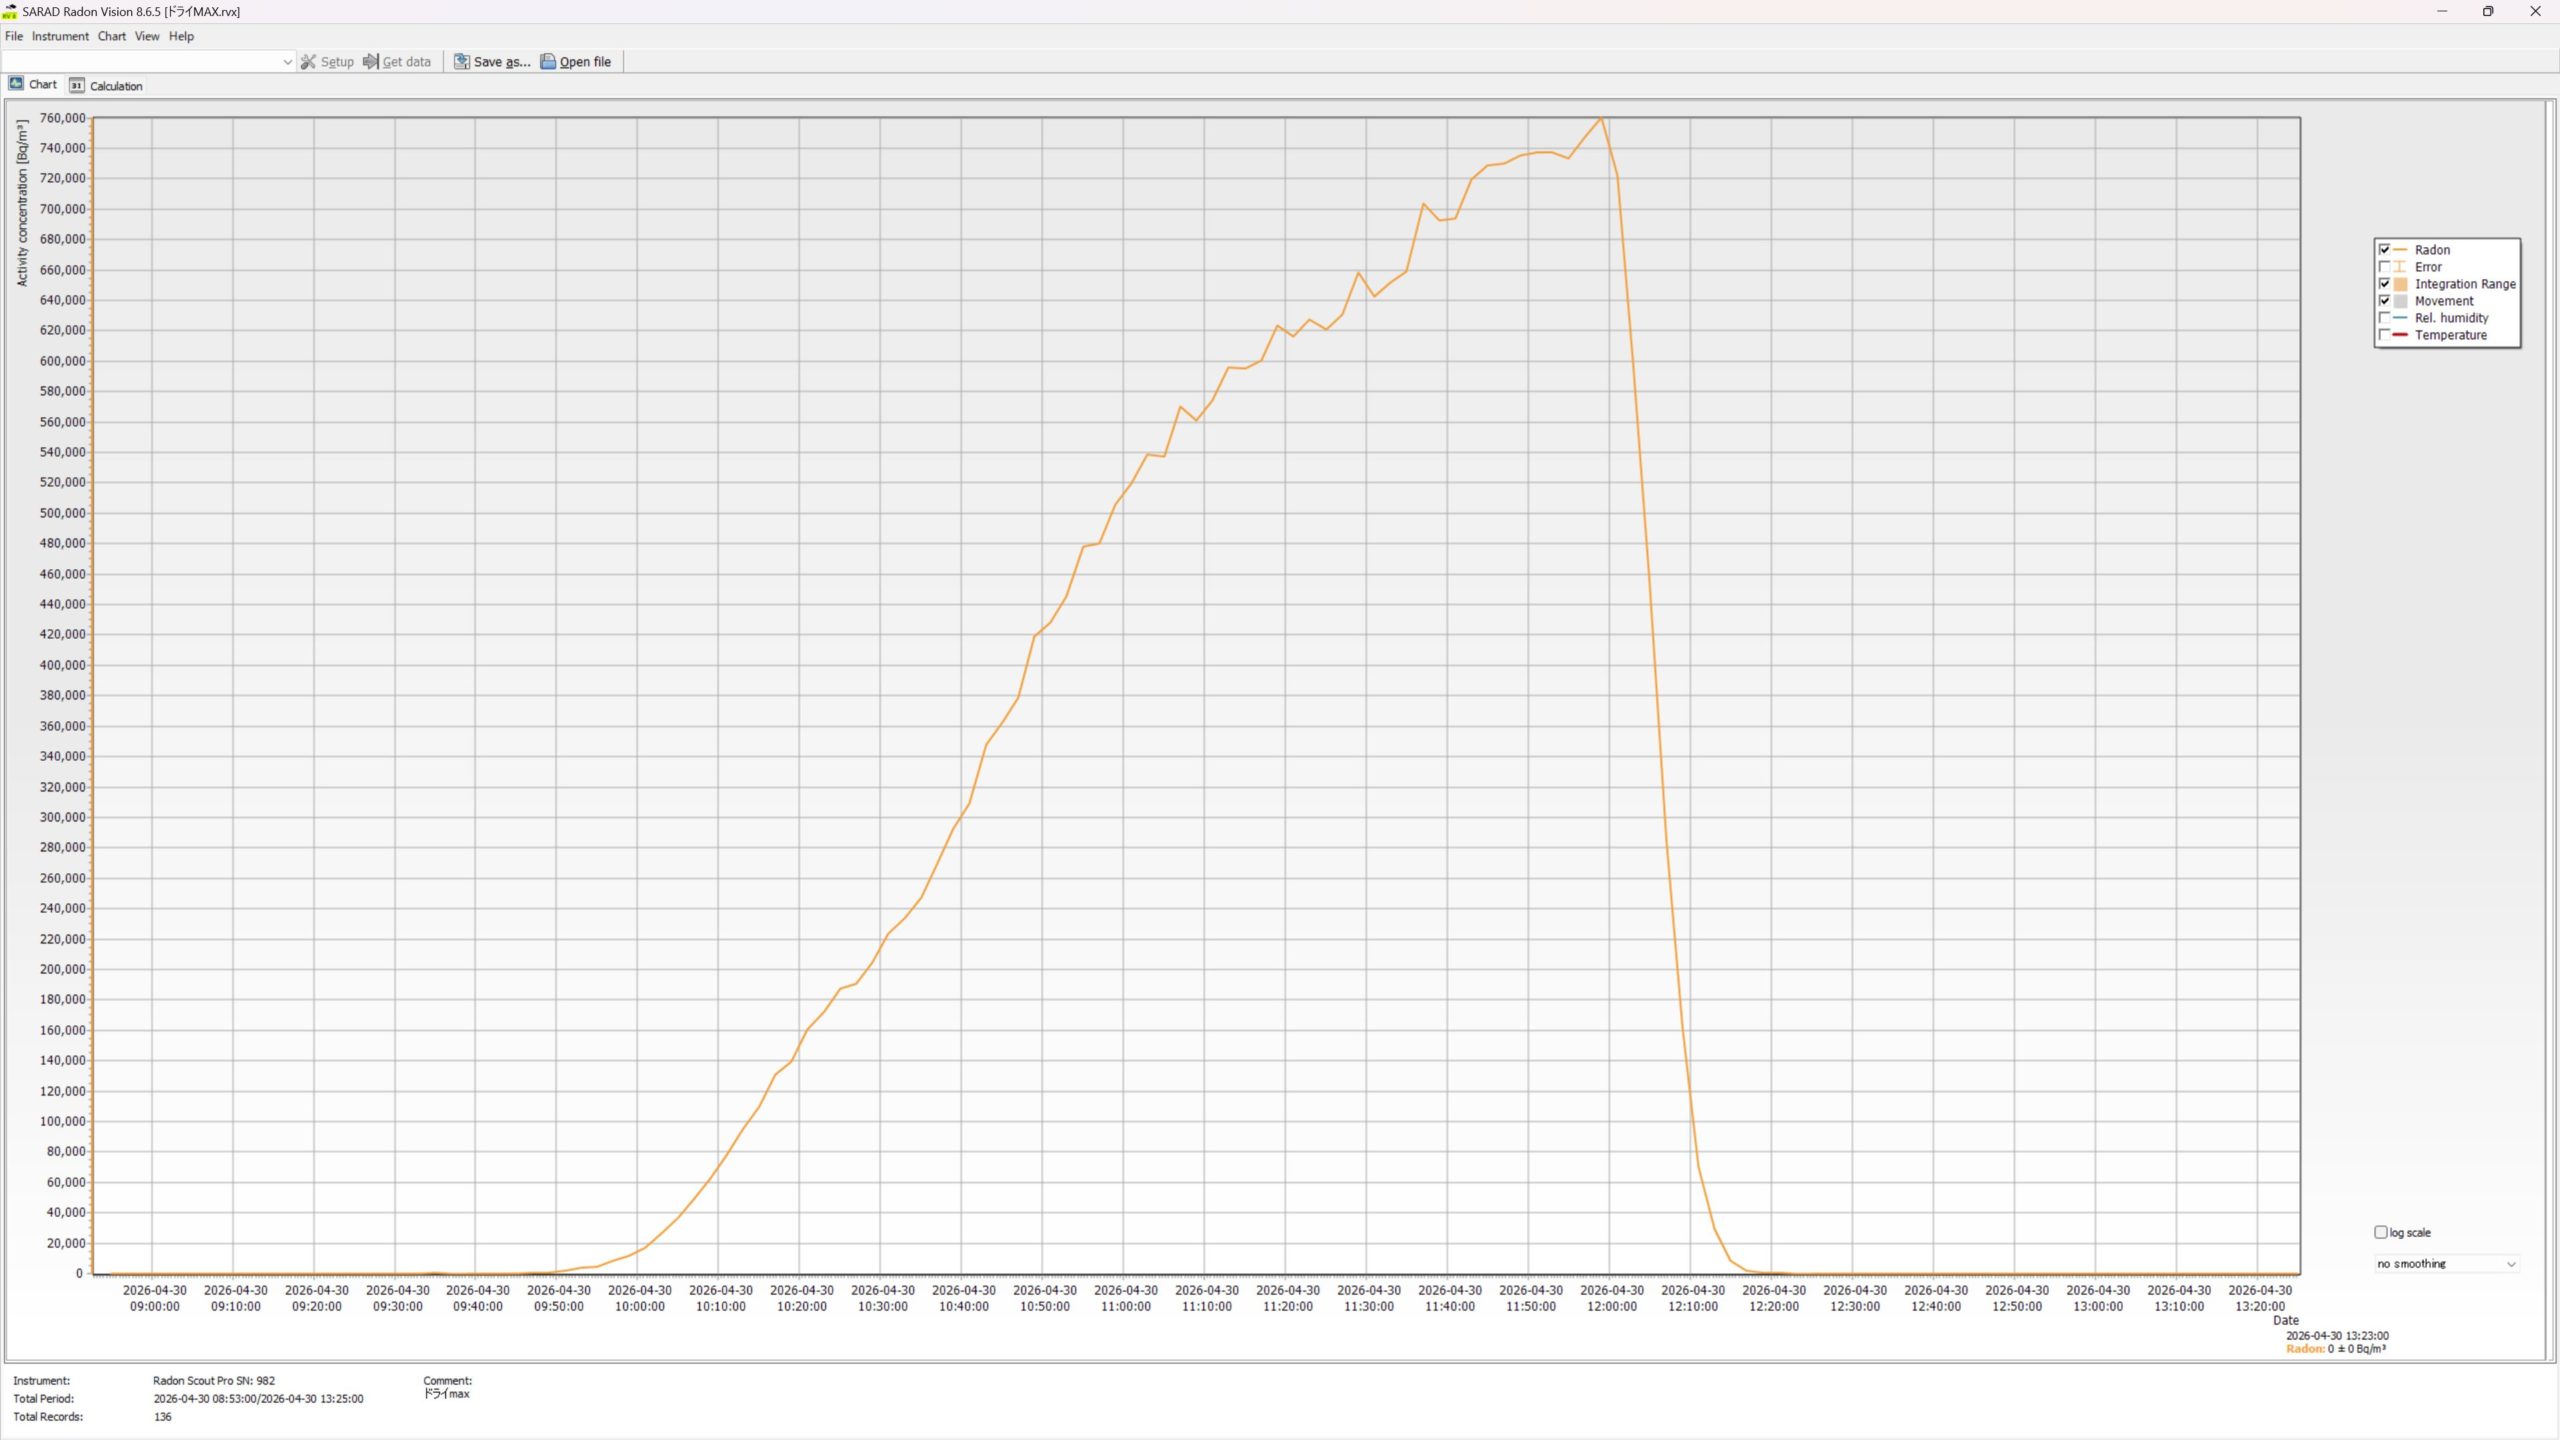The width and height of the screenshot is (2560, 1440).
Task: Click the Radon orange line legend swatch
Action: pyautogui.click(x=2400, y=249)
